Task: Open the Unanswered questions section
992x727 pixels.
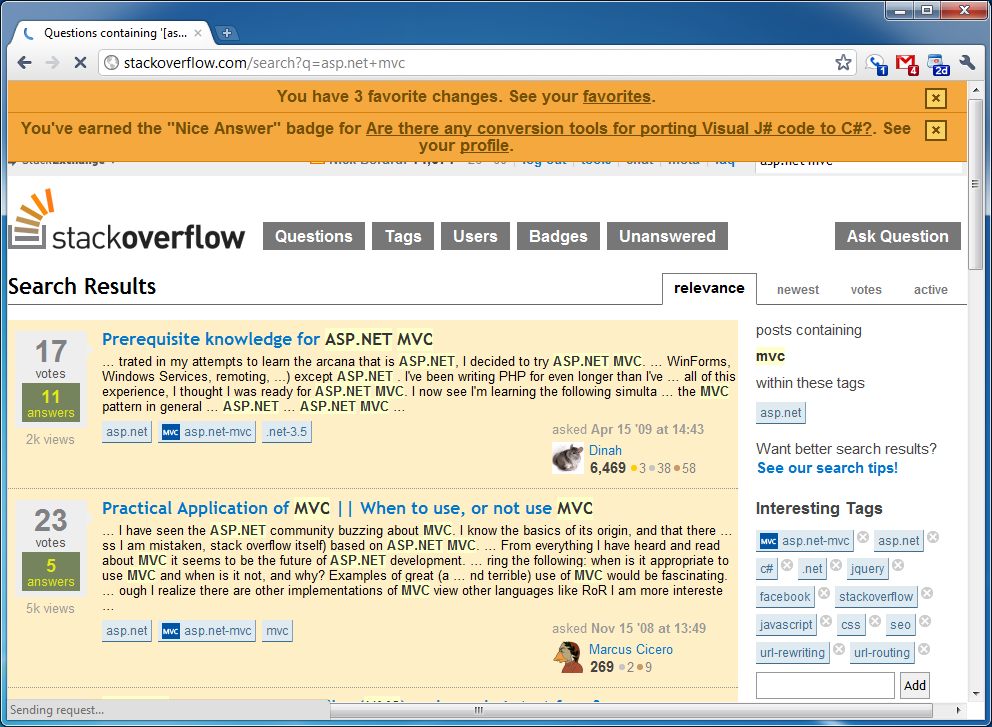Action: pyautogui.click(x=667, y=236)
